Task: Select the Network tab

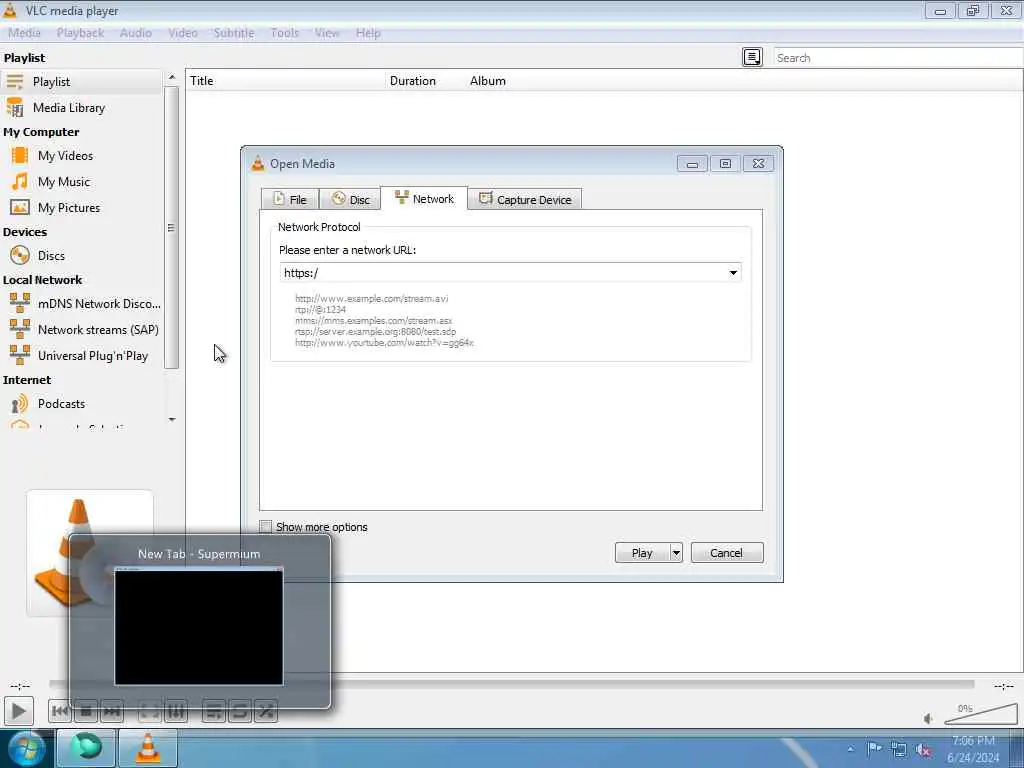Action: click(424, 198)
